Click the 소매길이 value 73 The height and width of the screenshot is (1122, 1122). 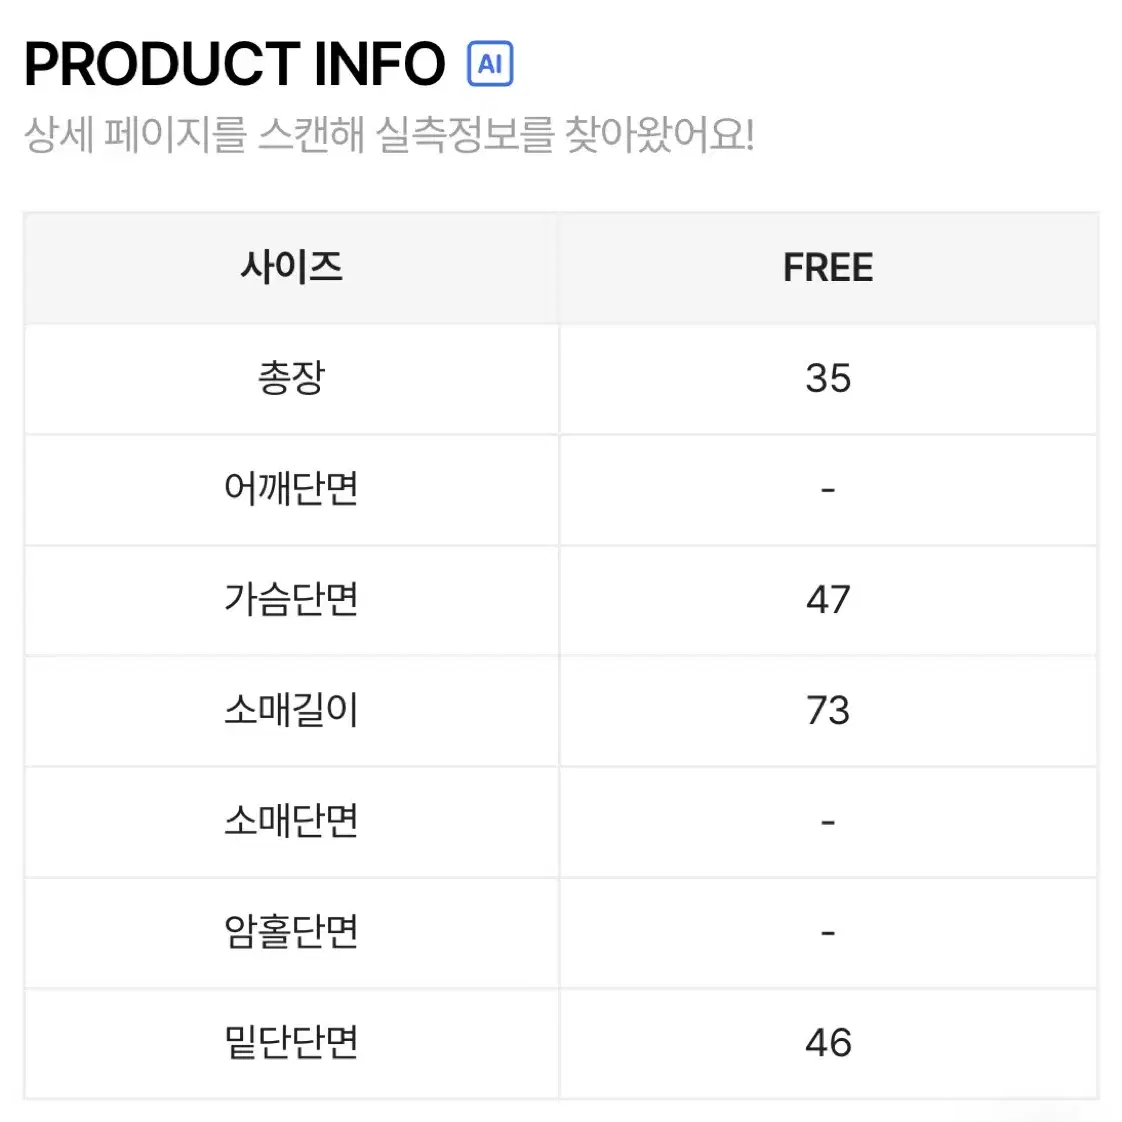[828, 711]
